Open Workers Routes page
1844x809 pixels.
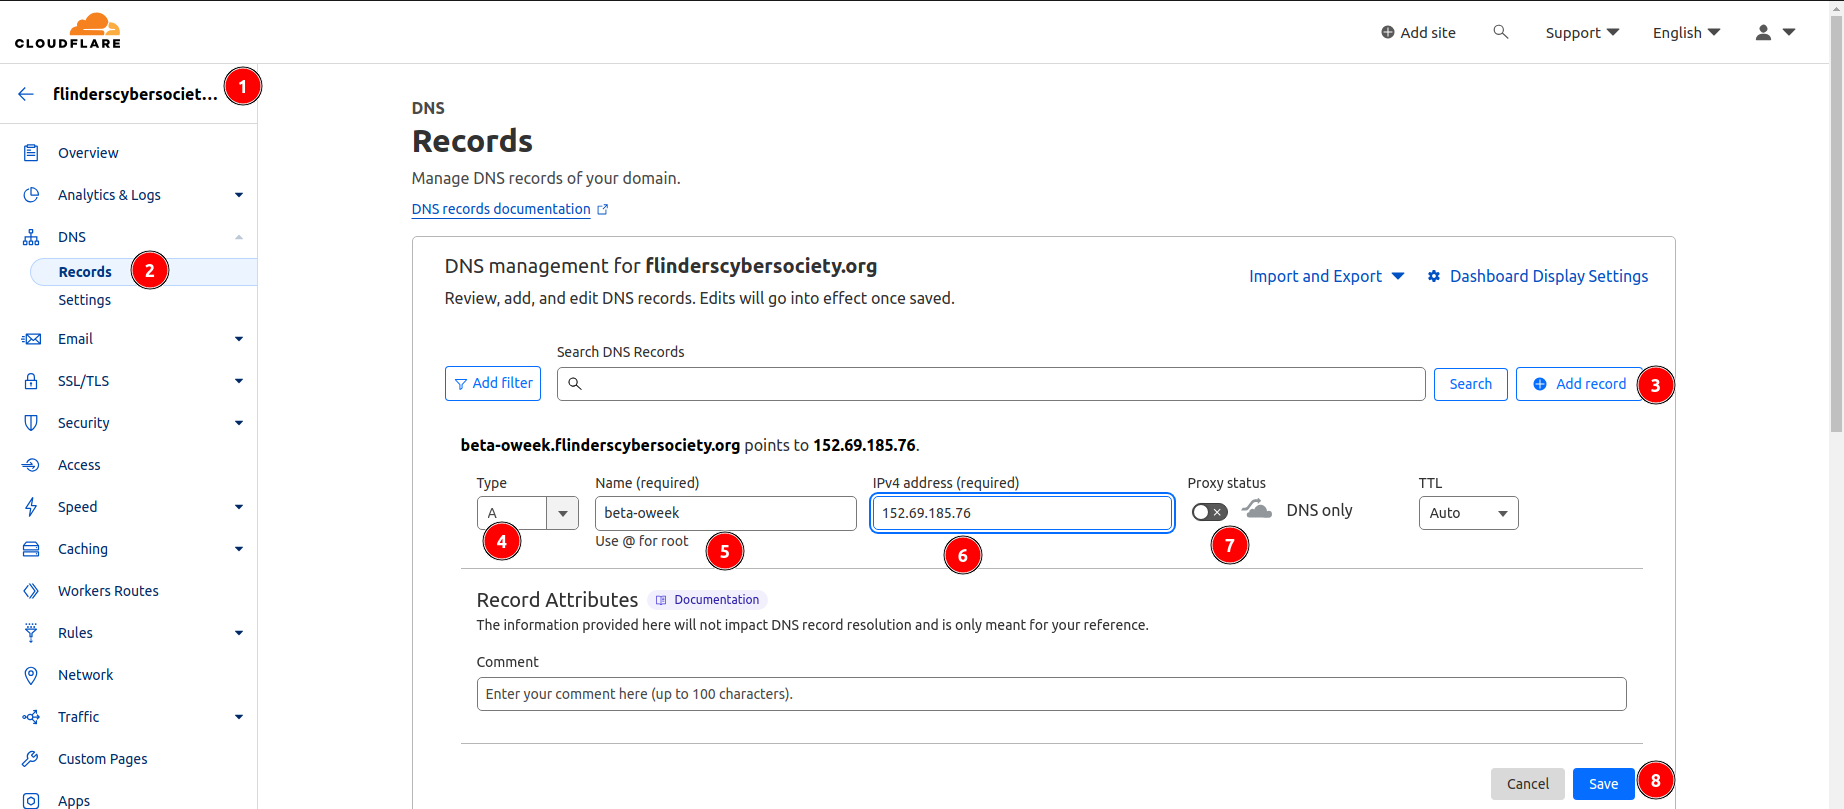(x=108, y=591)
